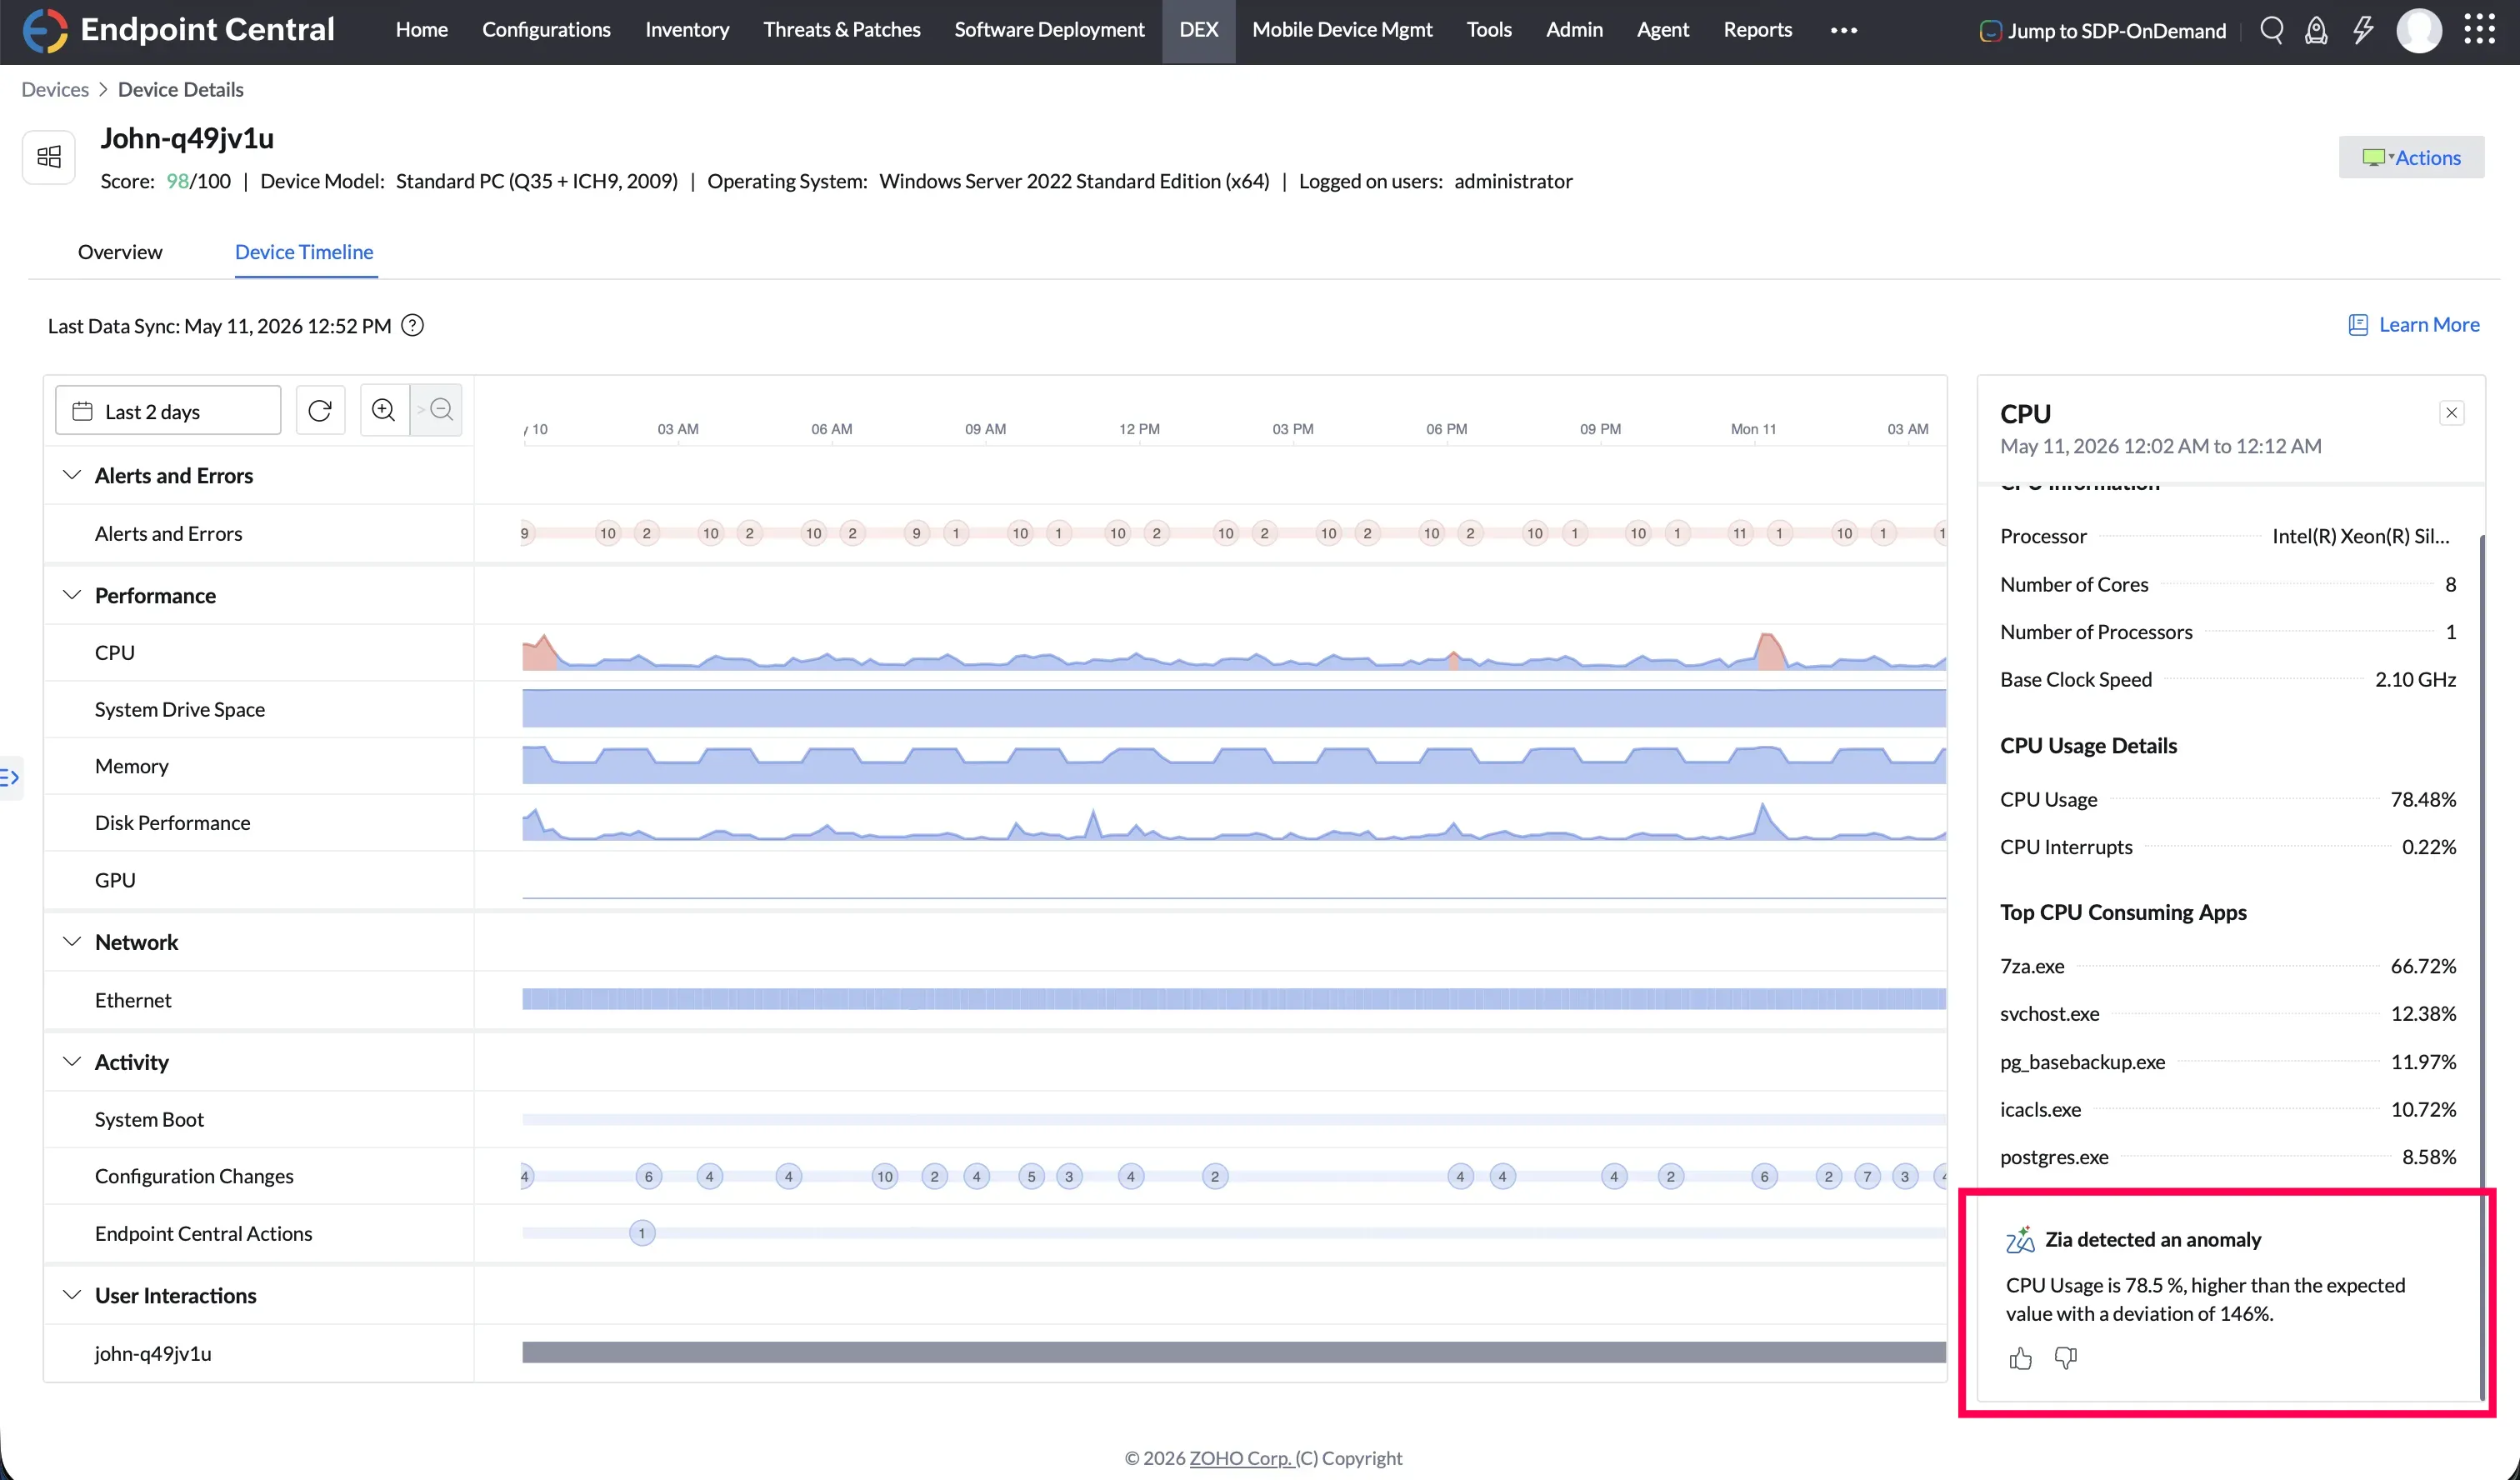Open the rocket quick-launch icon
Screen dimensions: 2520x1480
[x=2316, y=30]
